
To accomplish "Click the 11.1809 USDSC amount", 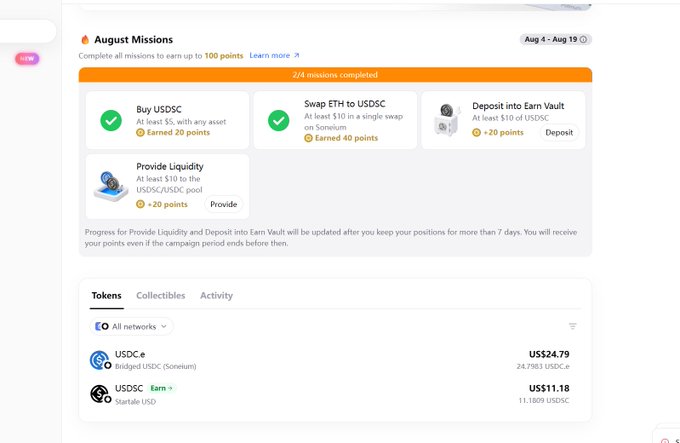I will point(544,401).
